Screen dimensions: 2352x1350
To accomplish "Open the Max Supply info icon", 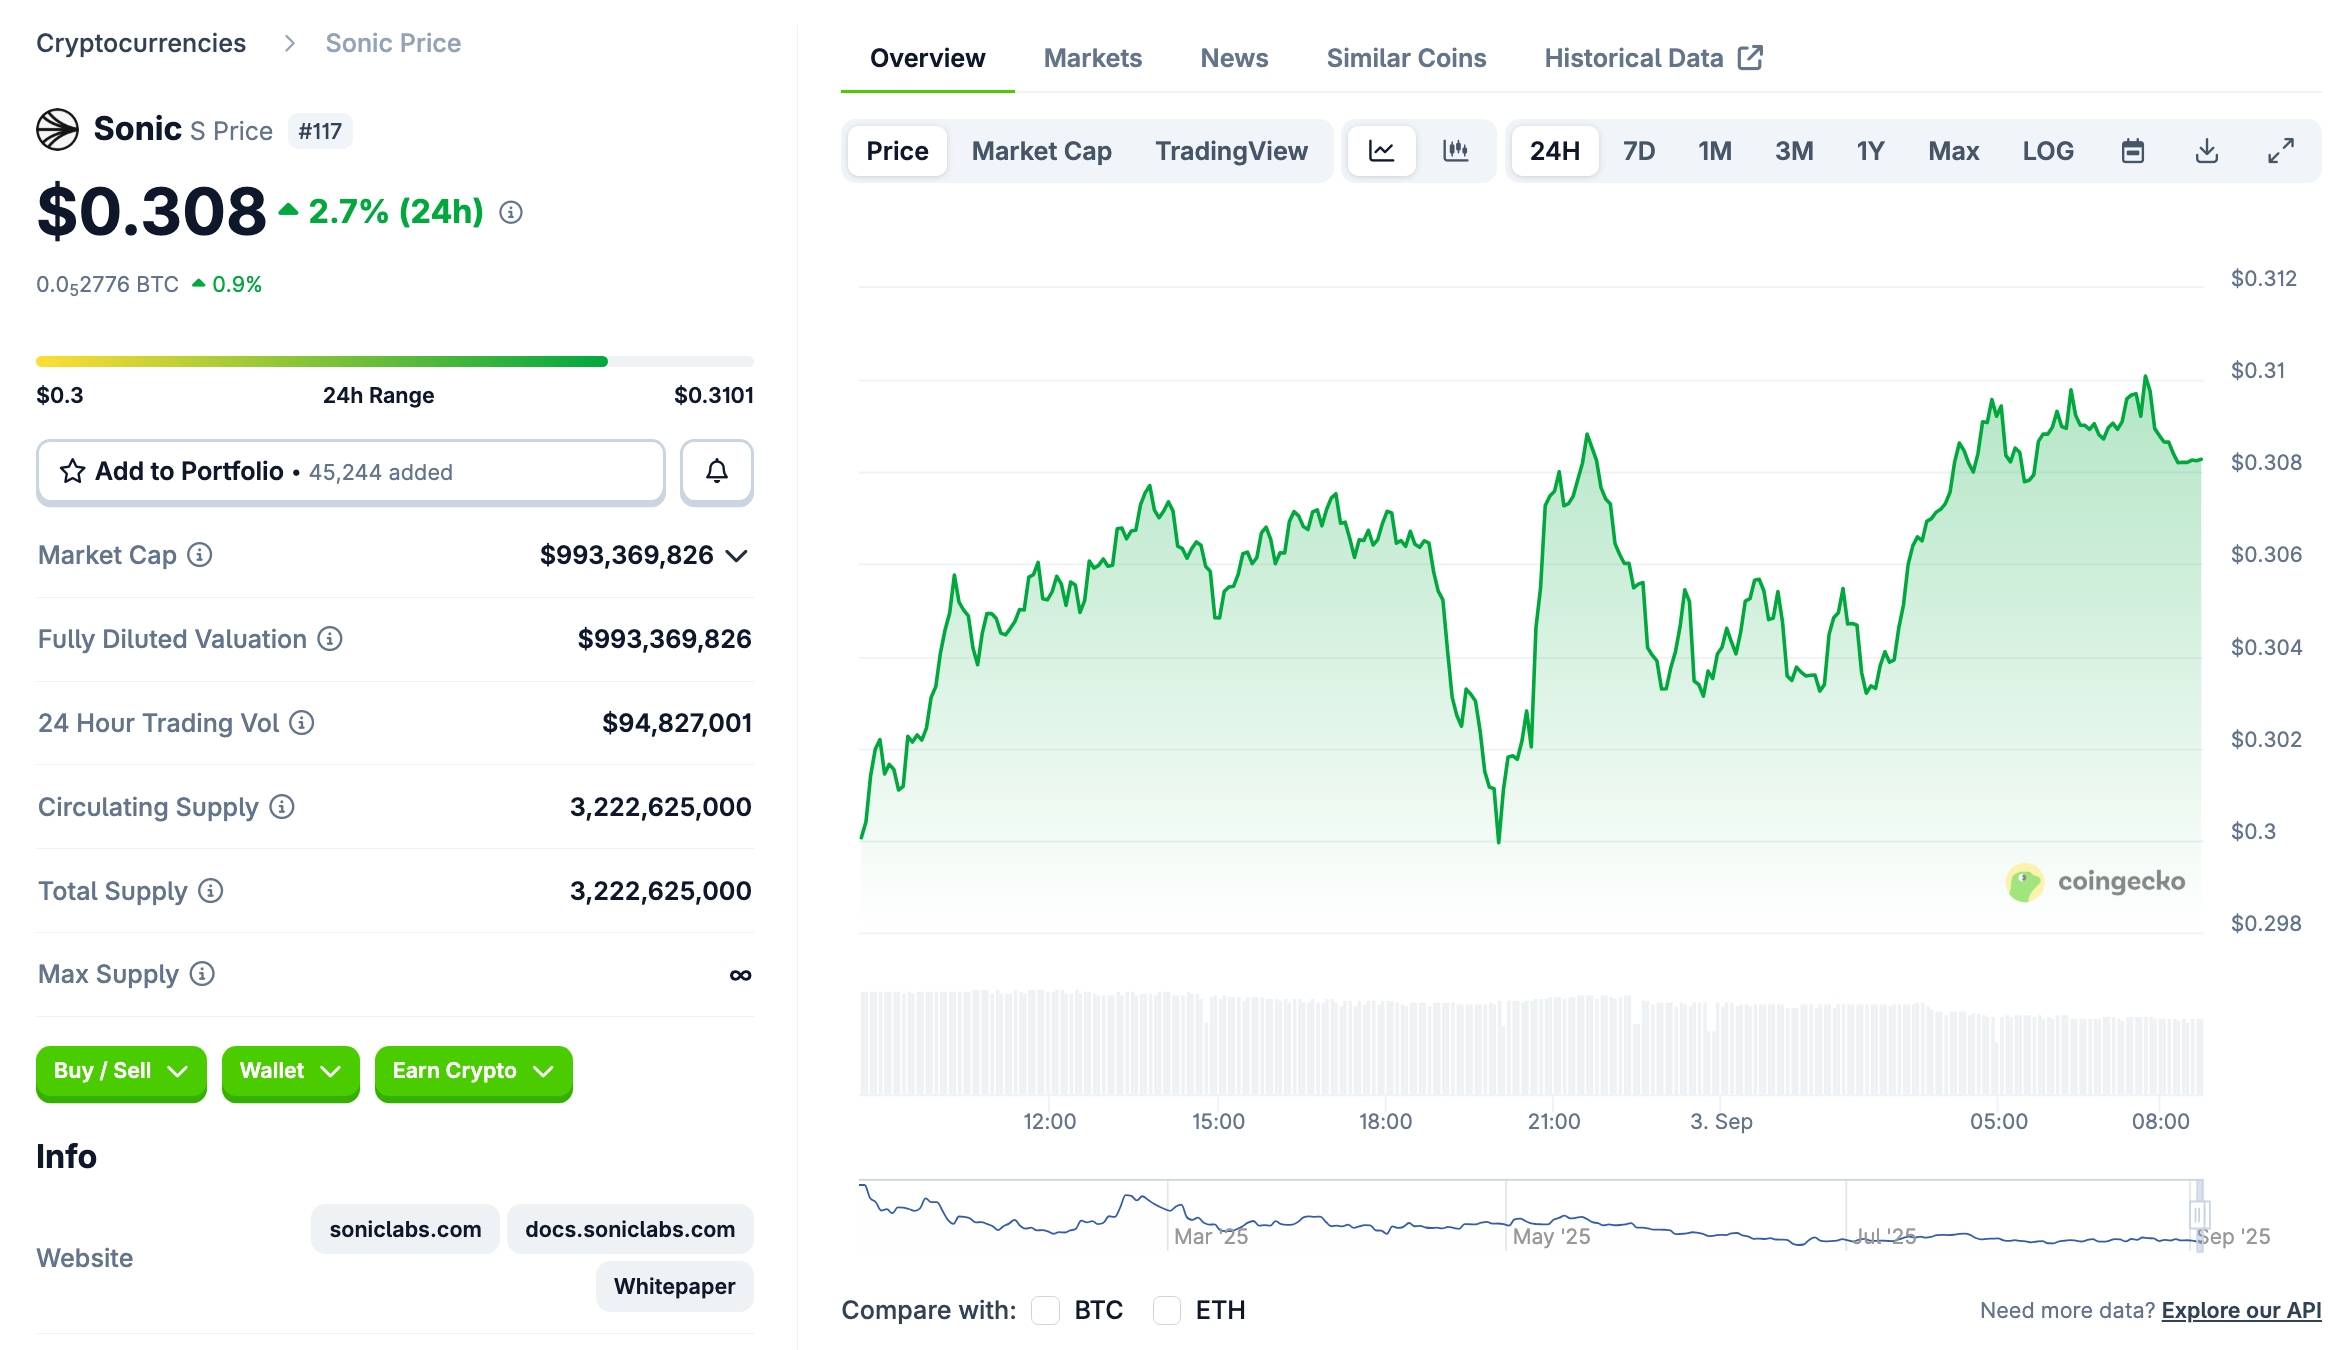I will point(202,974).
